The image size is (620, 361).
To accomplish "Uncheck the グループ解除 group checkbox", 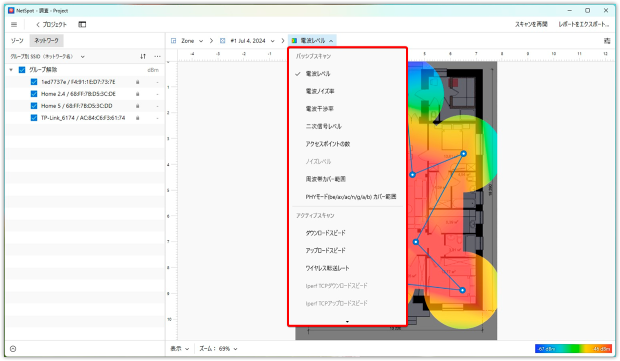I will (x=22, y=70).
